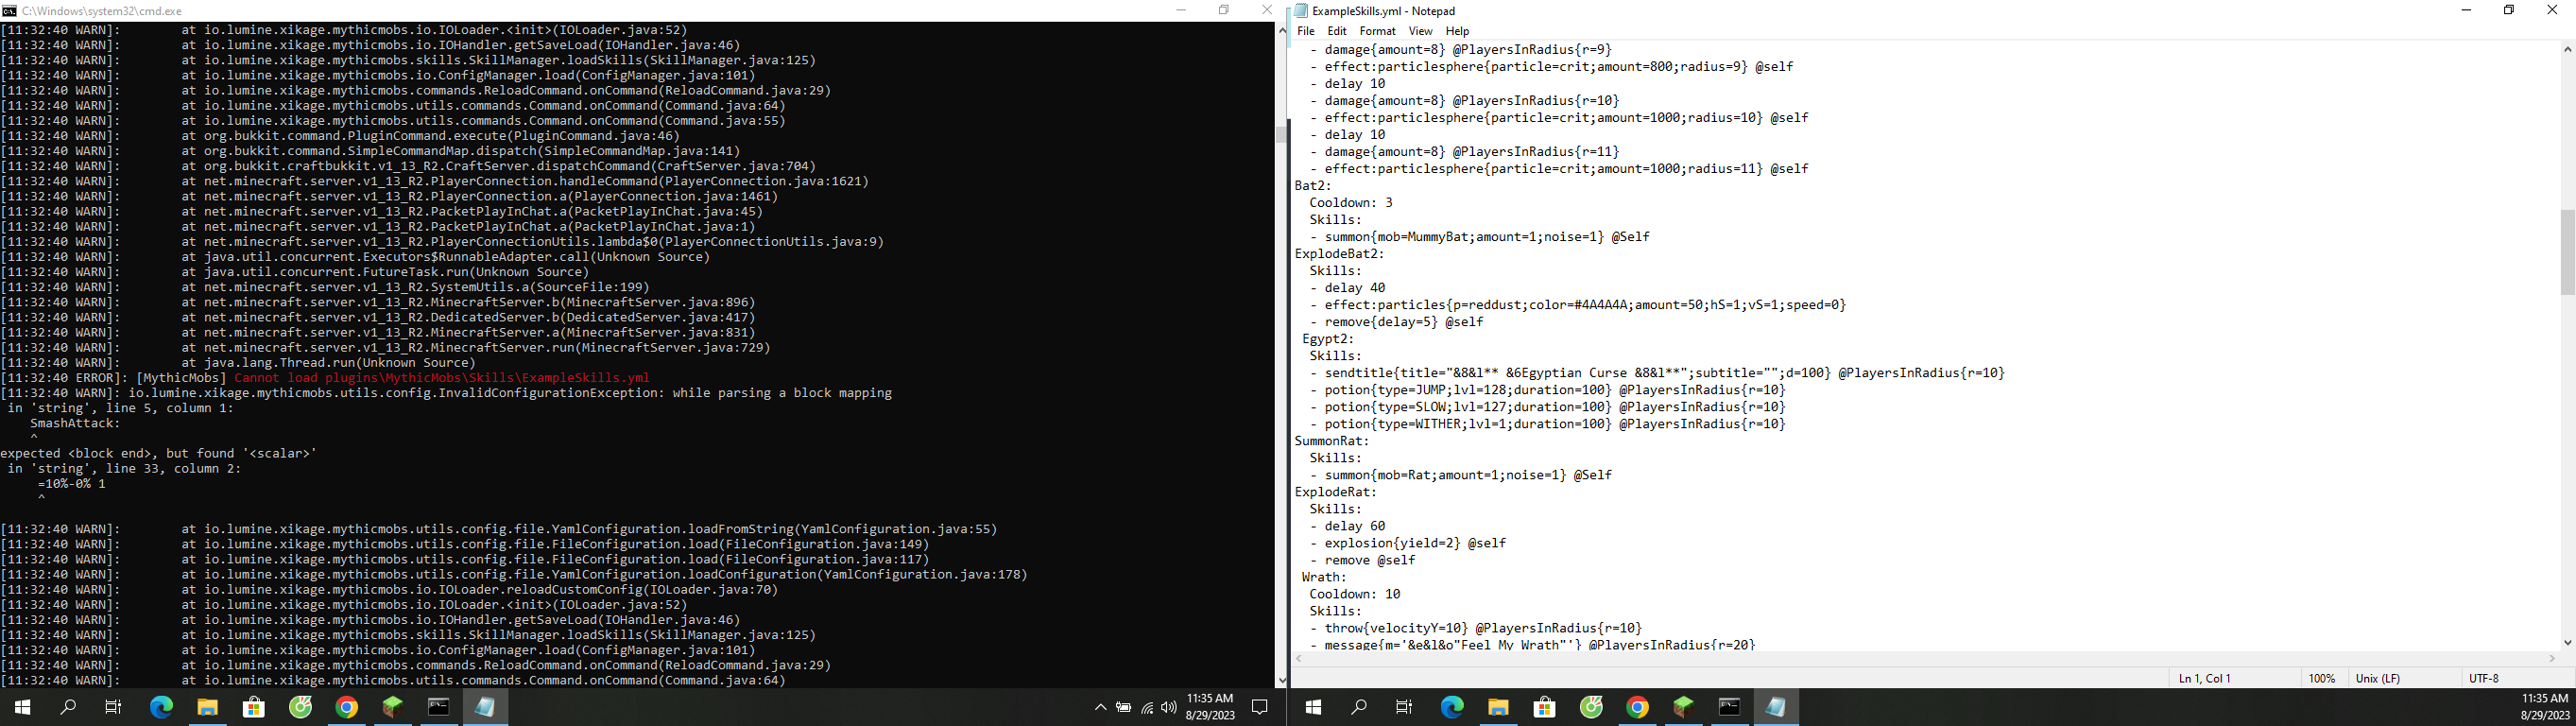Viewport: 2576px width, 726px height.
Task: Select the Notepad icon on Notepad-side taskbar
Action: (1776, 708)
